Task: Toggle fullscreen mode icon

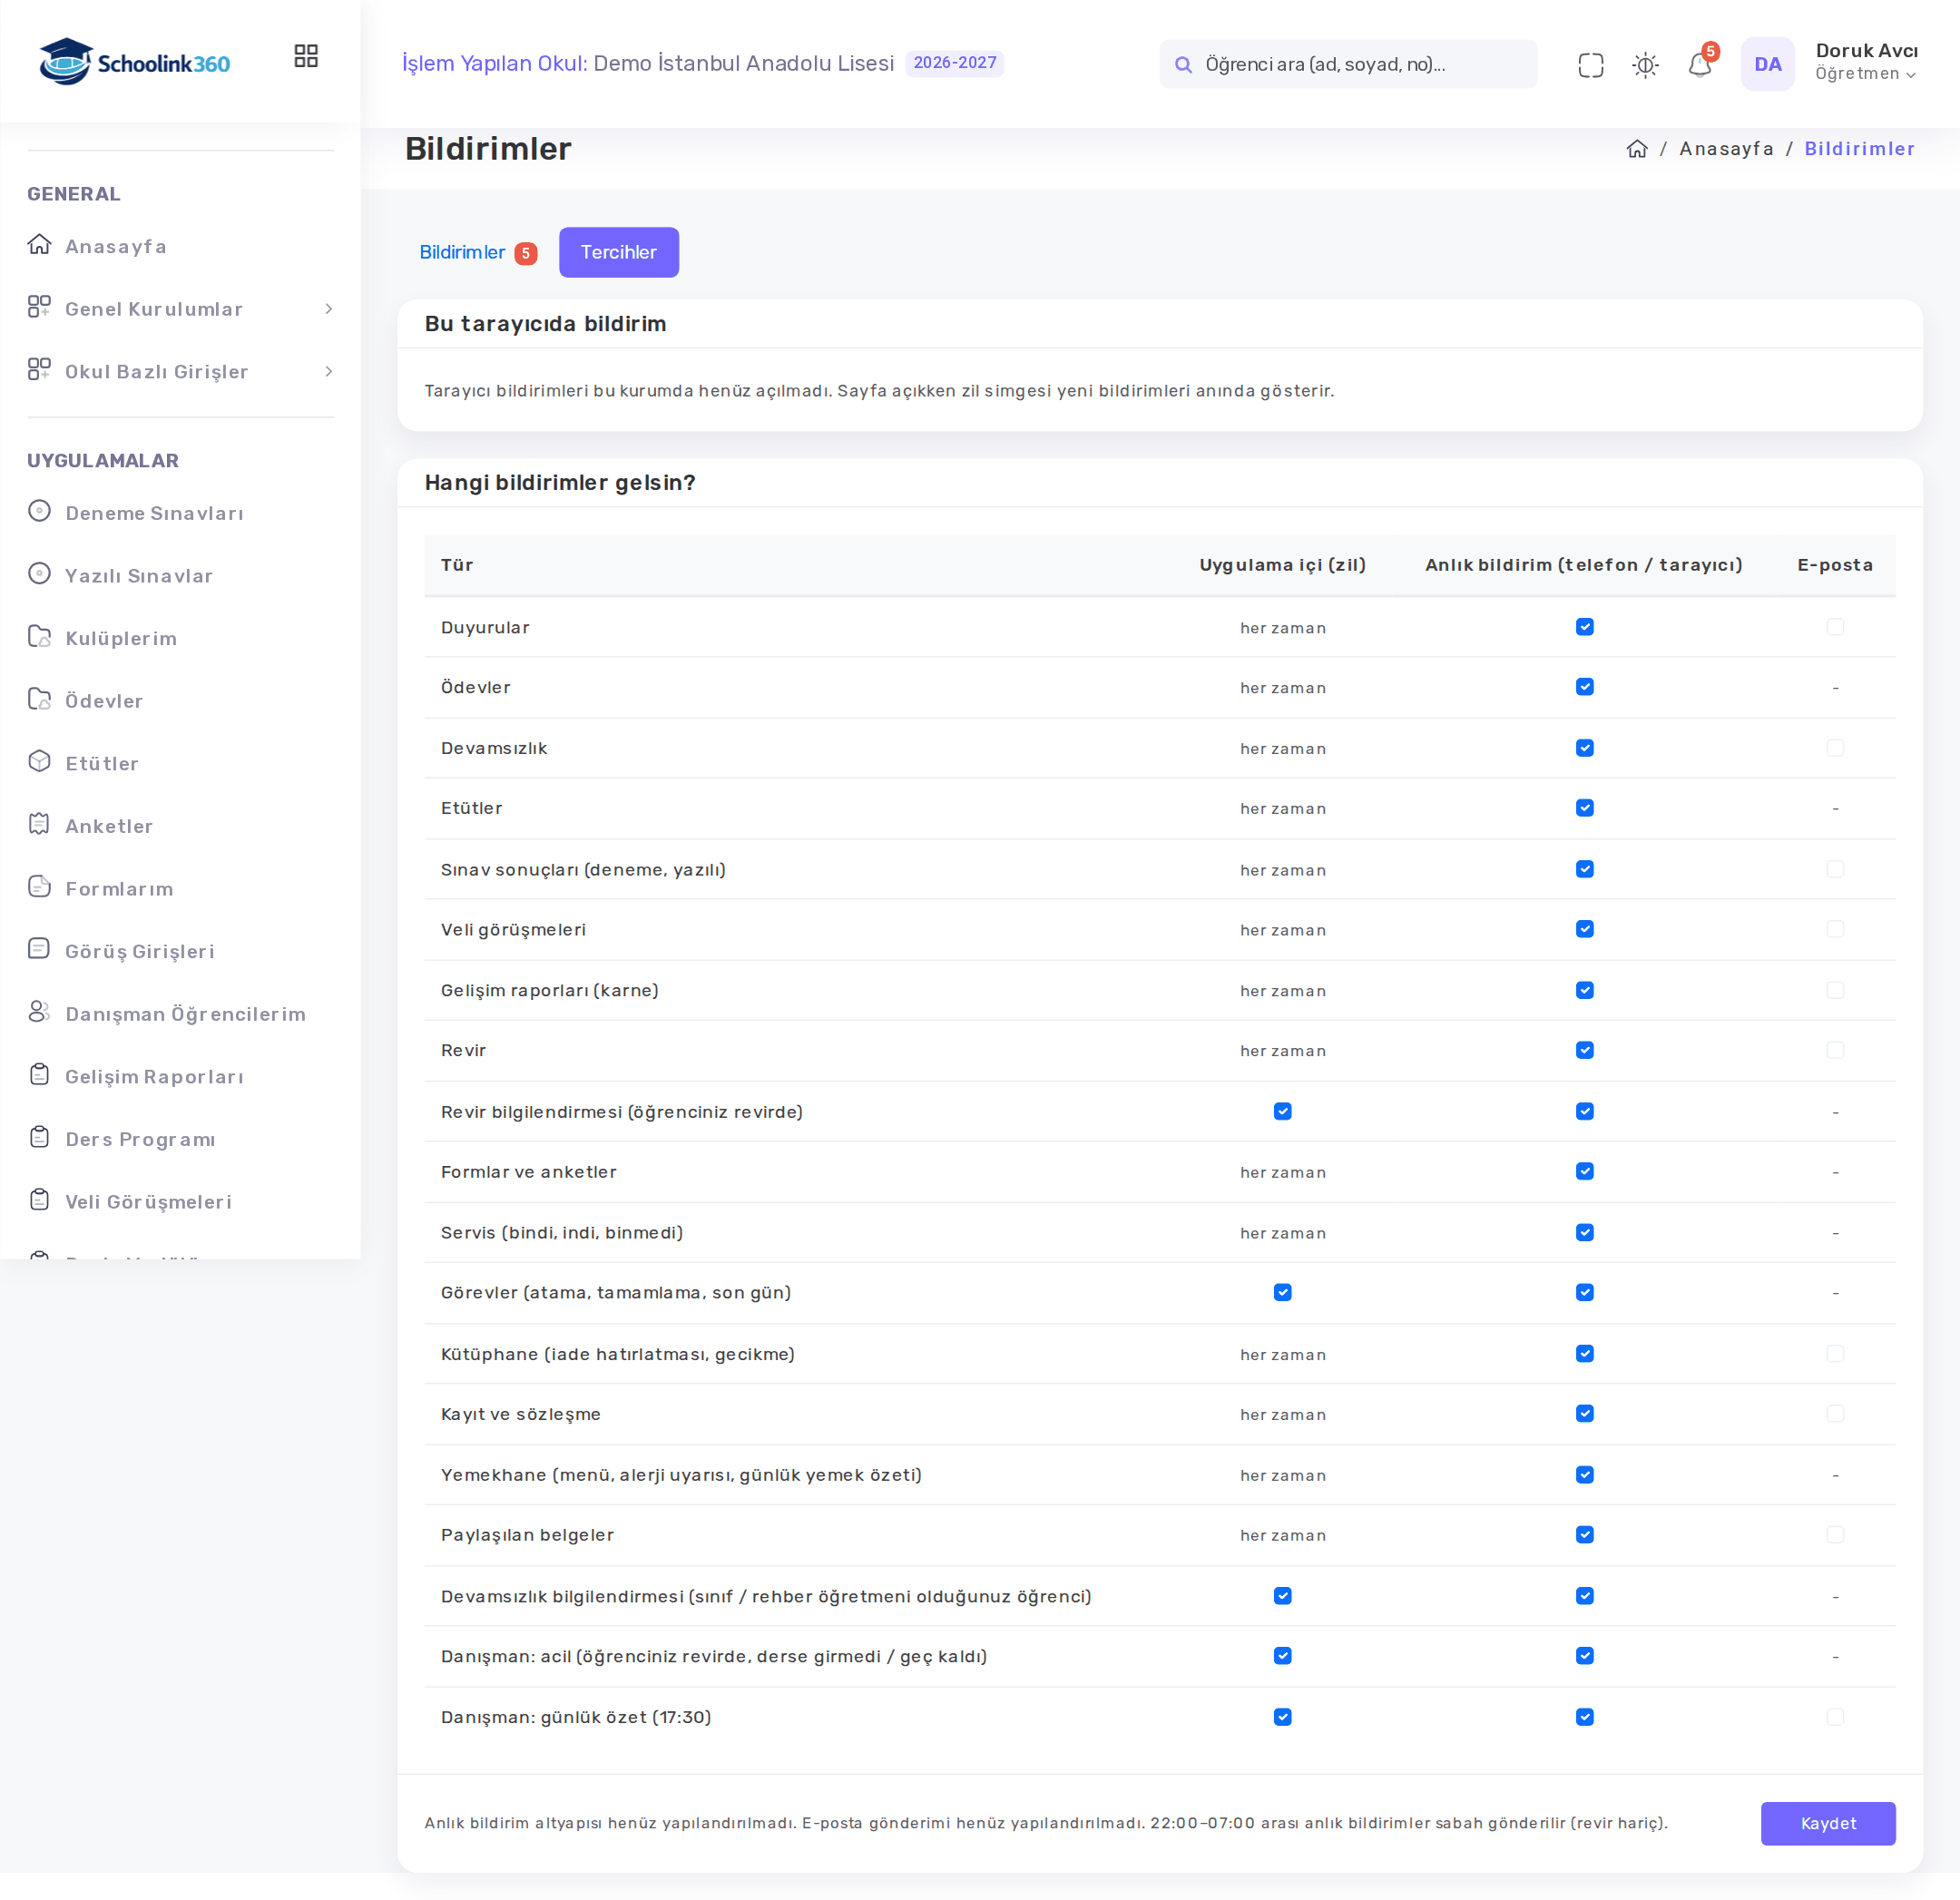Action: pos(1590,65)
